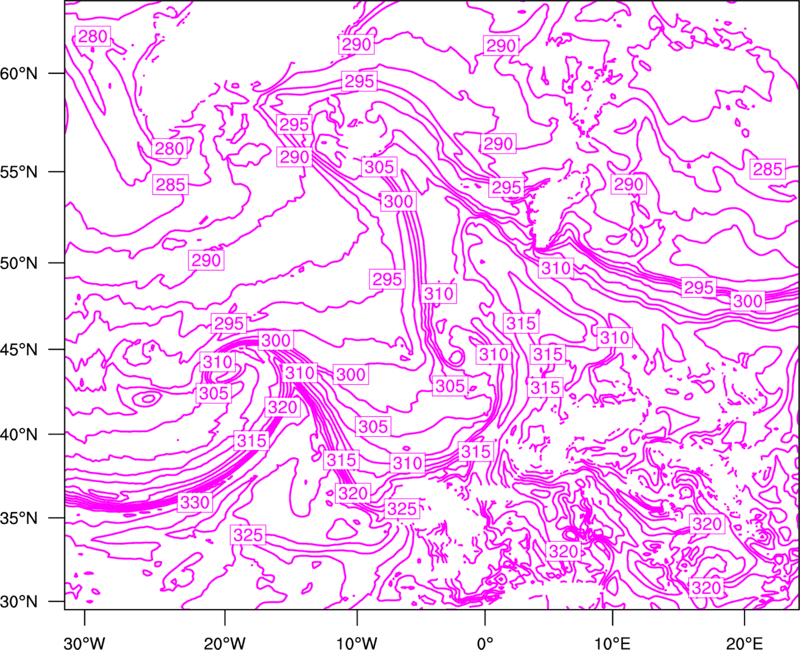The image size is (800, 650).
Task: Click the 35°N latitude axis label
Action: point(19,518)
